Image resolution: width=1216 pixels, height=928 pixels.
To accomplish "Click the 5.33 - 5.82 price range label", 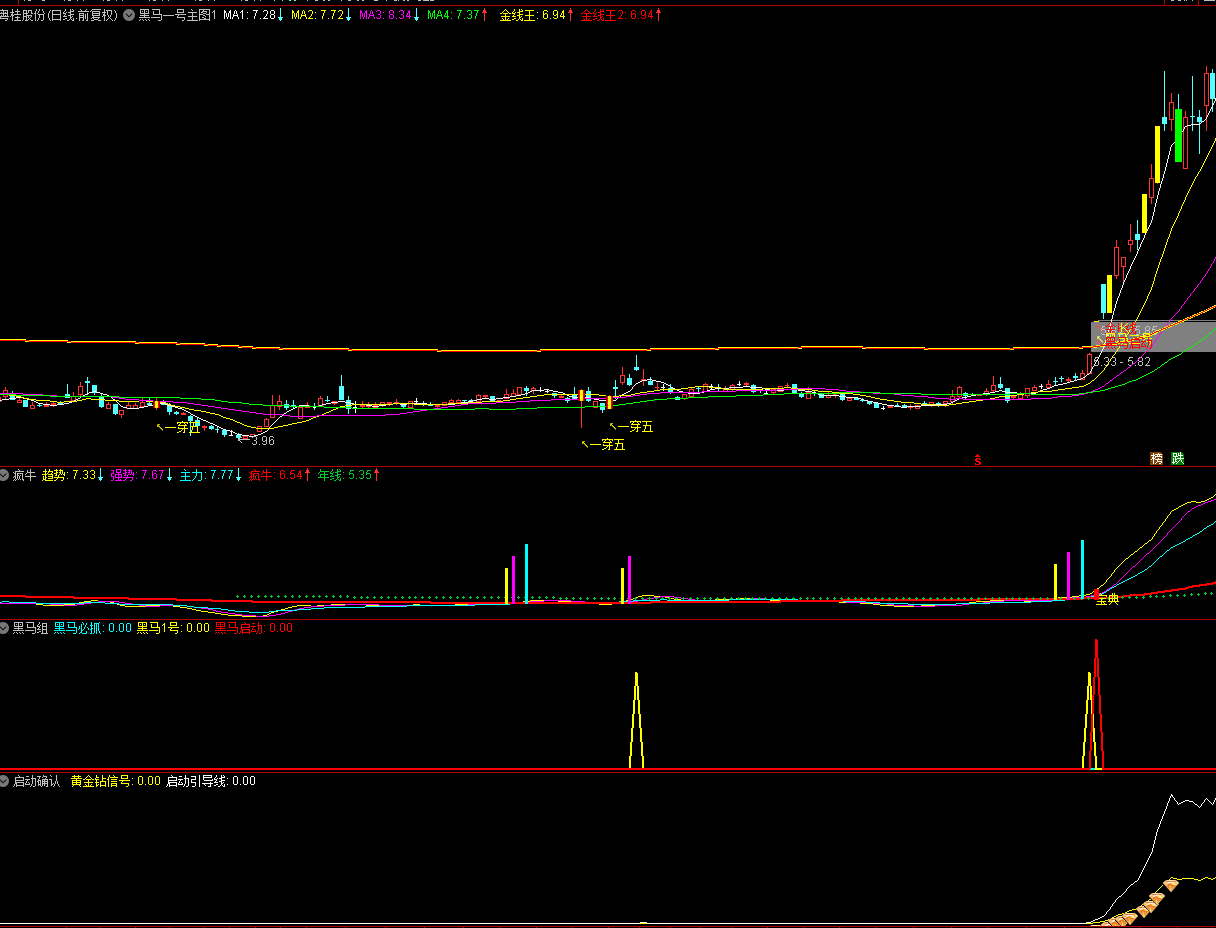I will pos(1121,362).
